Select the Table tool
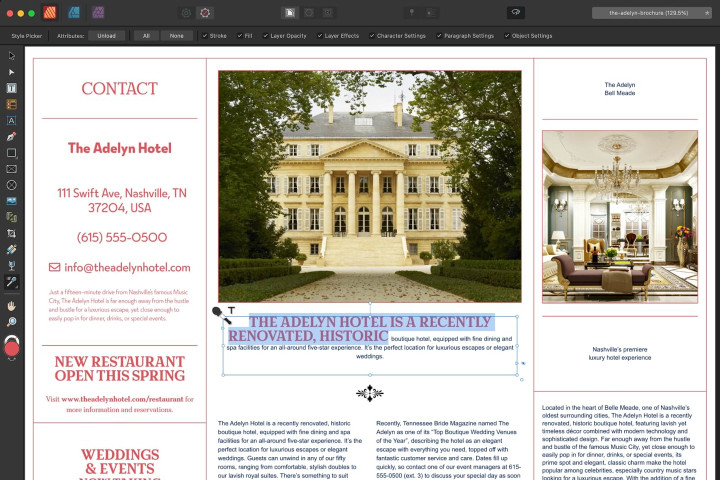Screen dimensions: 720x480 [x=11, y=104]
